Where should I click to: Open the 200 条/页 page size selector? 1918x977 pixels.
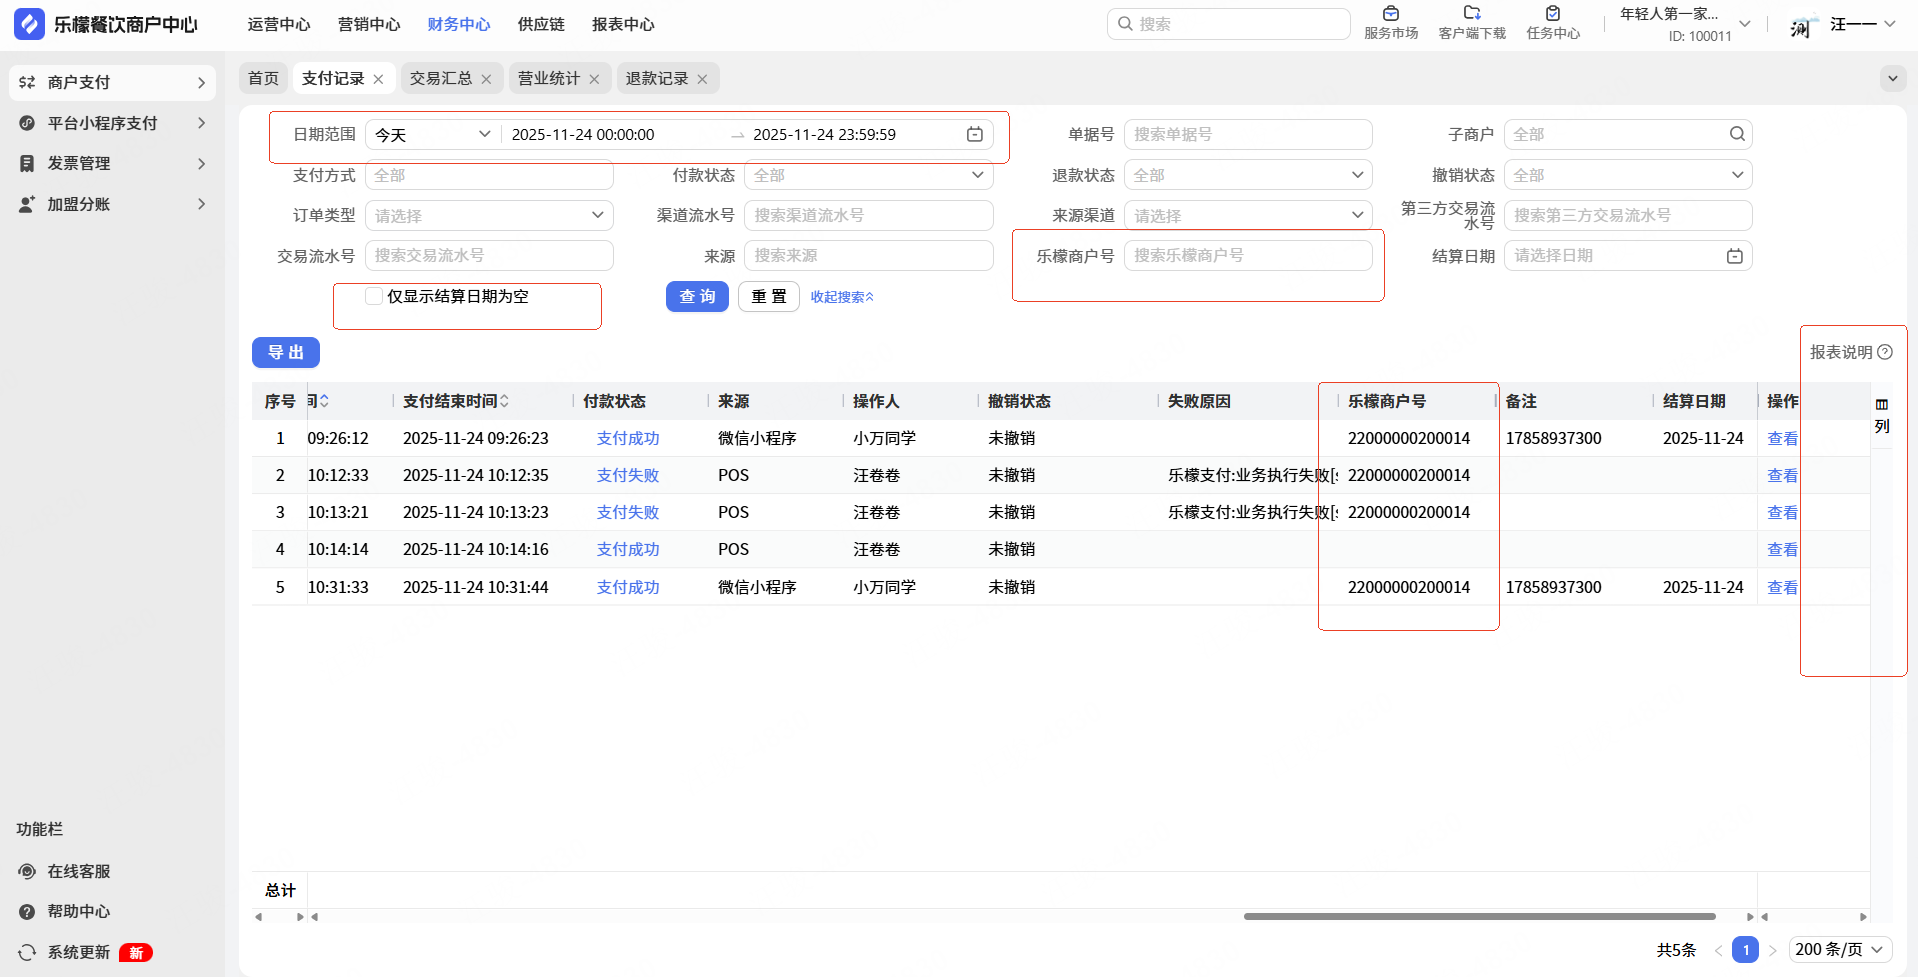click(x=1840, y=949)
